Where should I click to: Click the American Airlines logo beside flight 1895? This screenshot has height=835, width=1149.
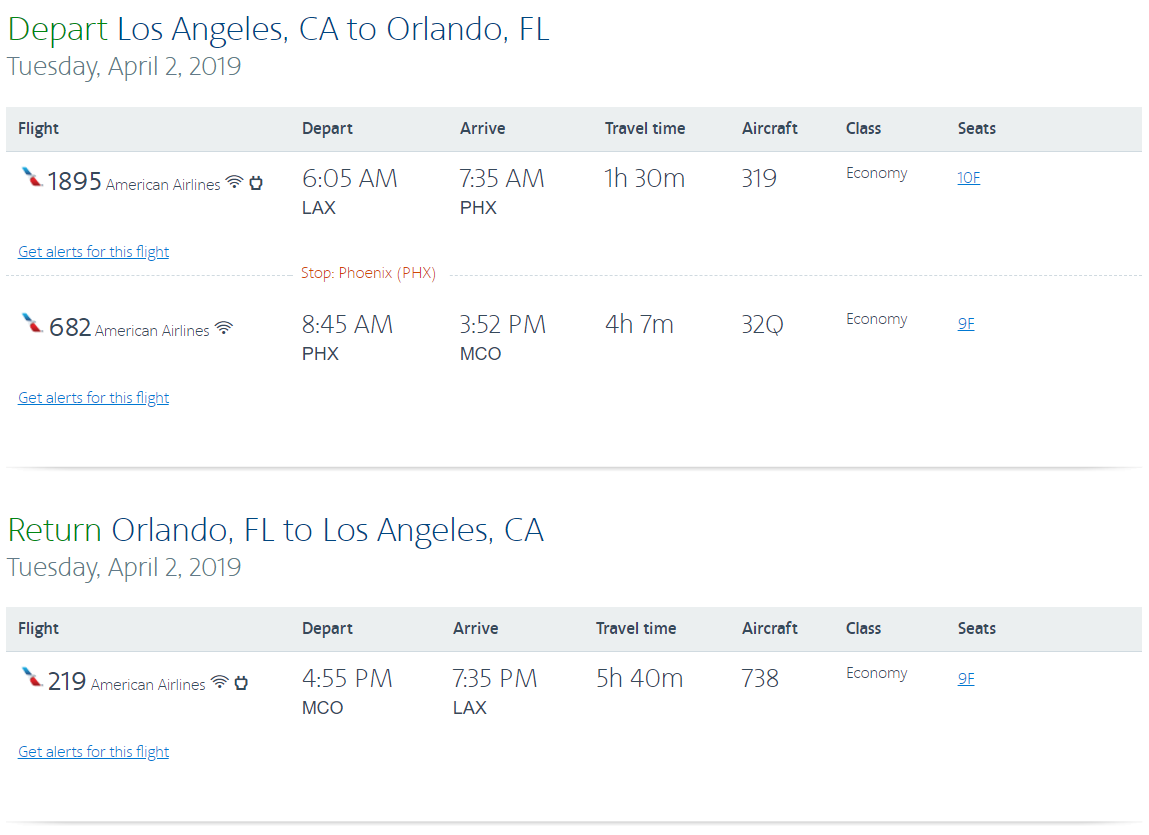click(x=31, y=179)
